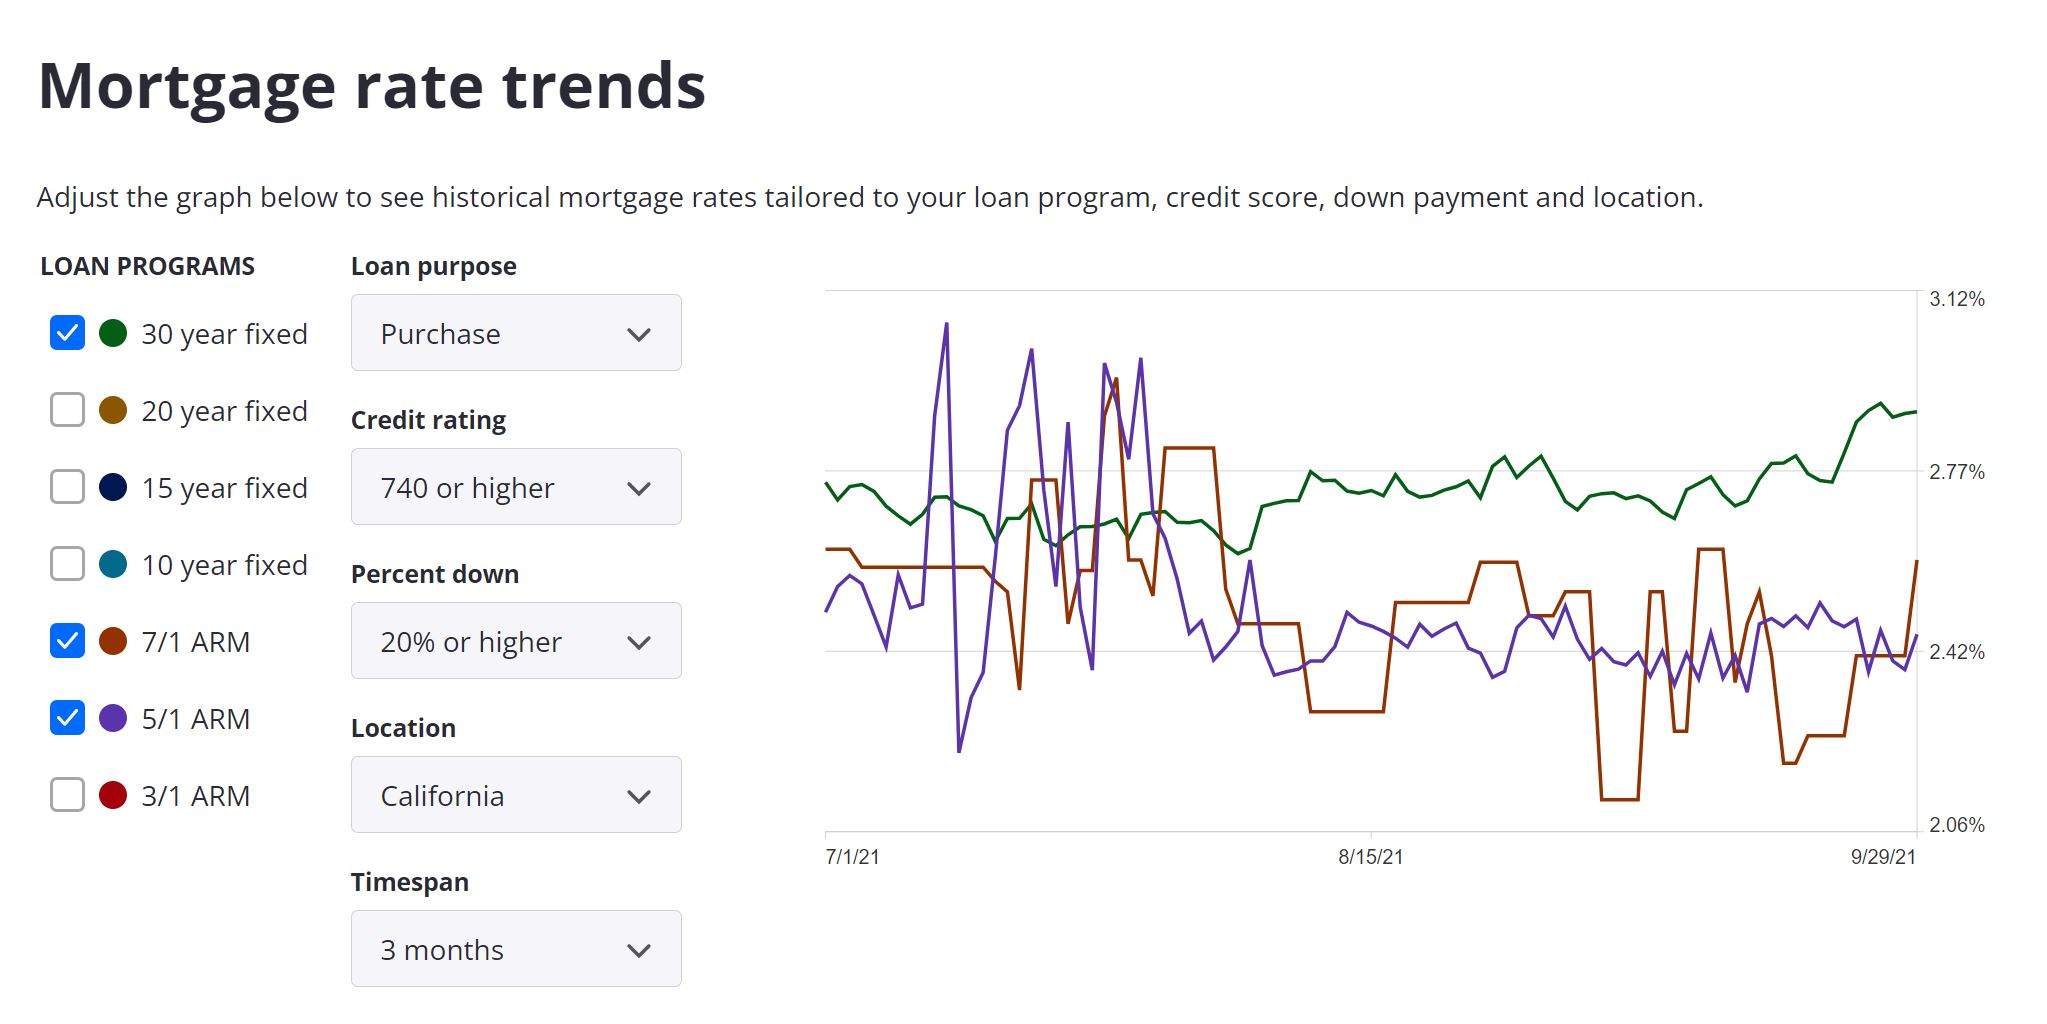Tick the 10 year fixed checkbox

pos(67,564)
